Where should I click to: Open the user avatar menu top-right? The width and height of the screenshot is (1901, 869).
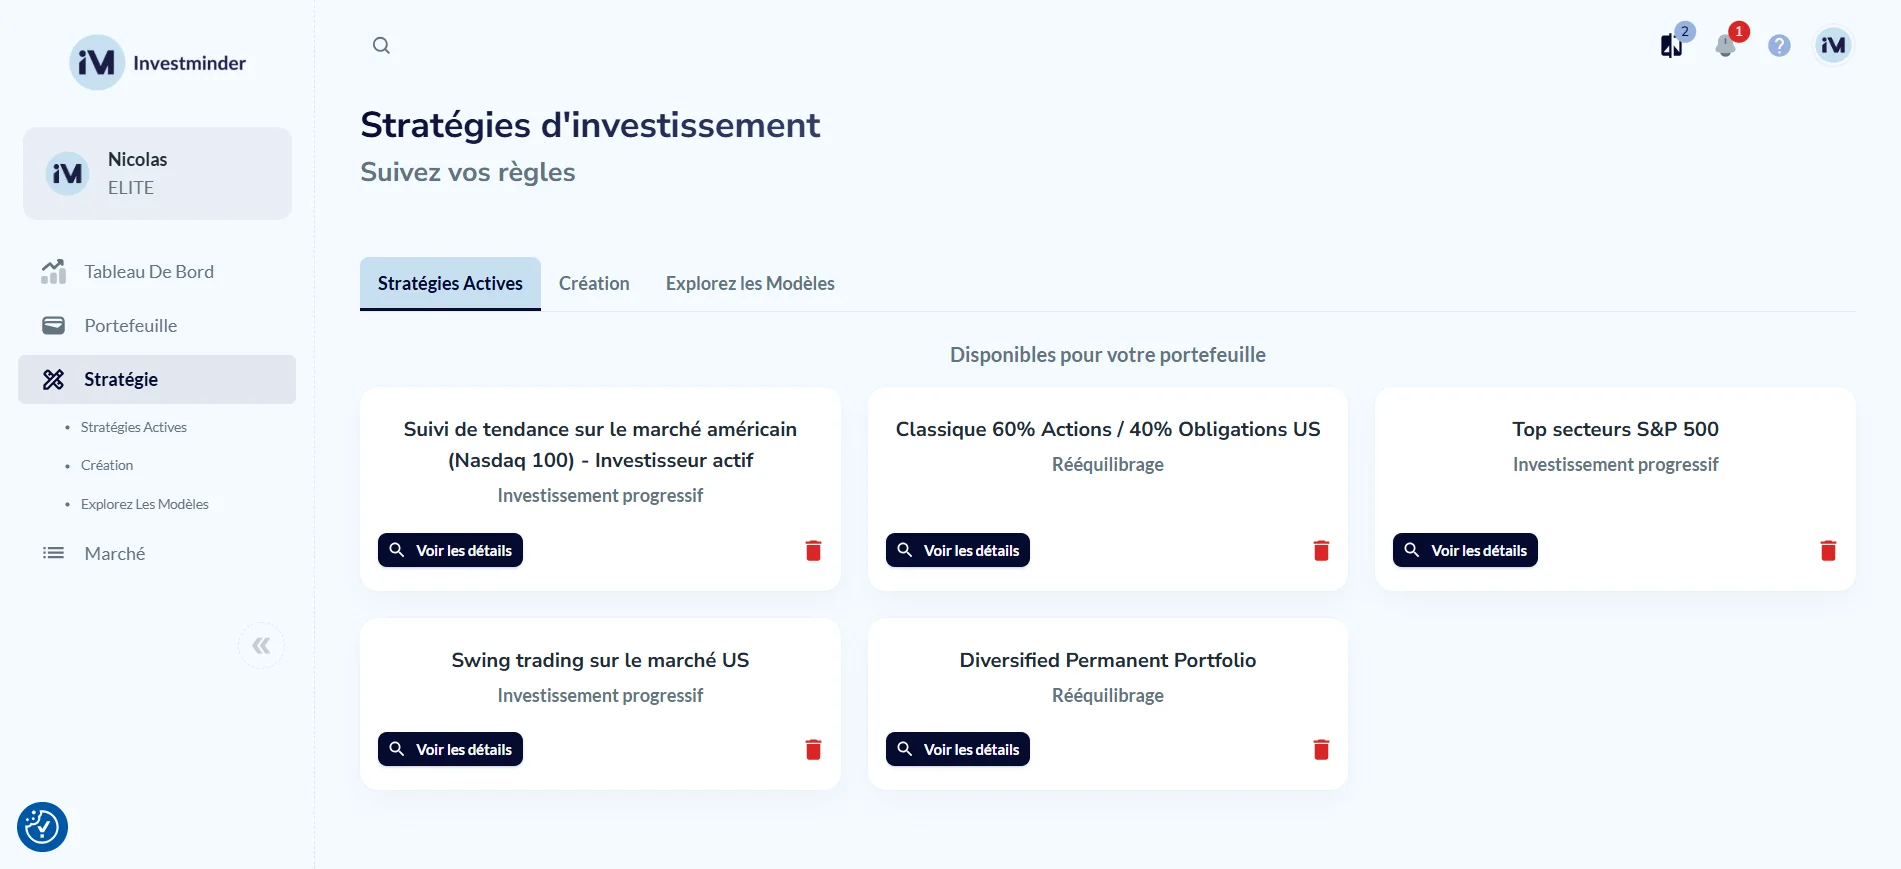pos(1833,46)
